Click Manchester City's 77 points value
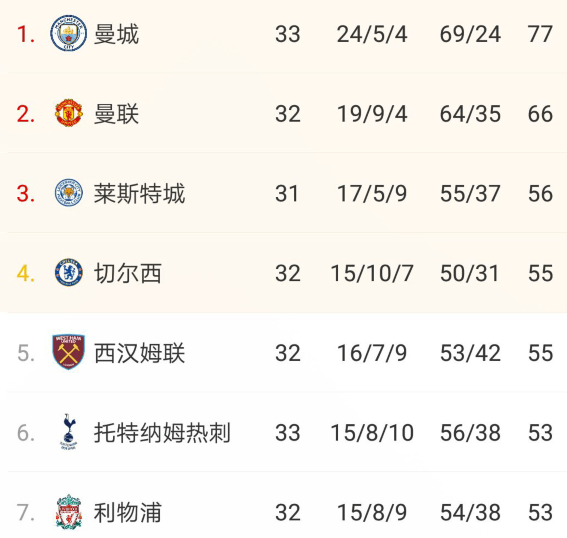The image size is (567, 538). (540, 34)
